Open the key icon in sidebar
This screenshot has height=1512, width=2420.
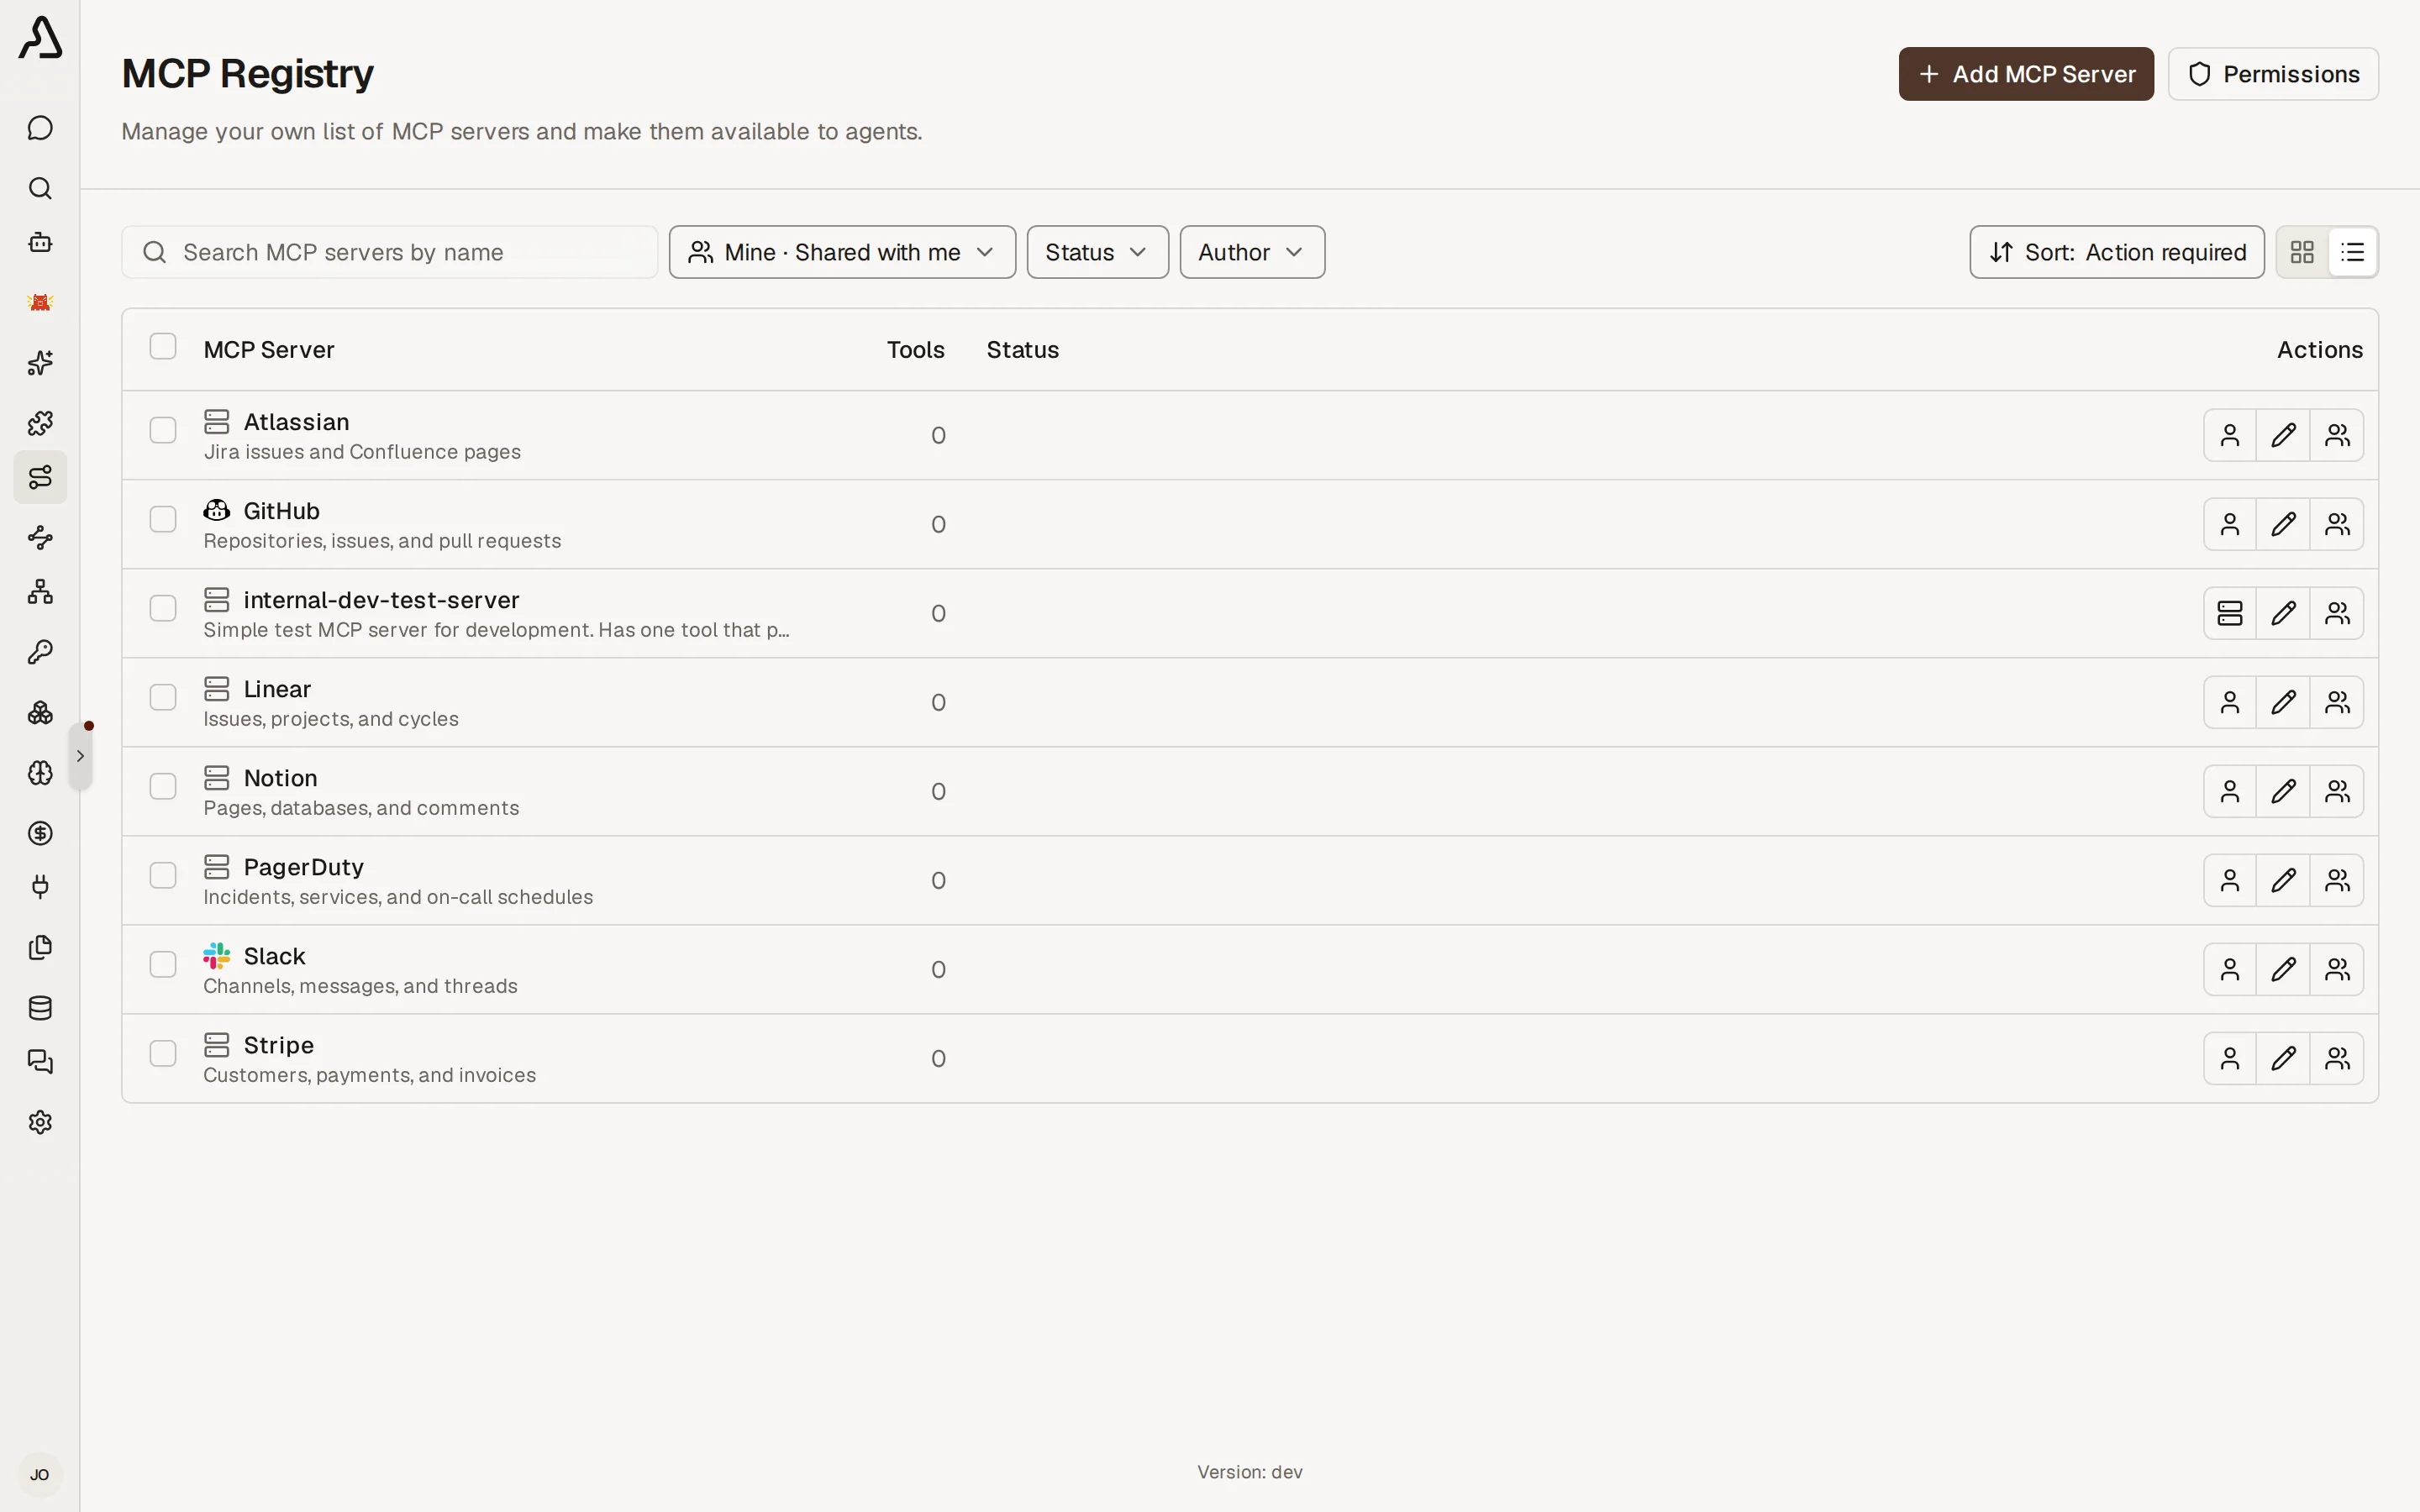[40, 652]
